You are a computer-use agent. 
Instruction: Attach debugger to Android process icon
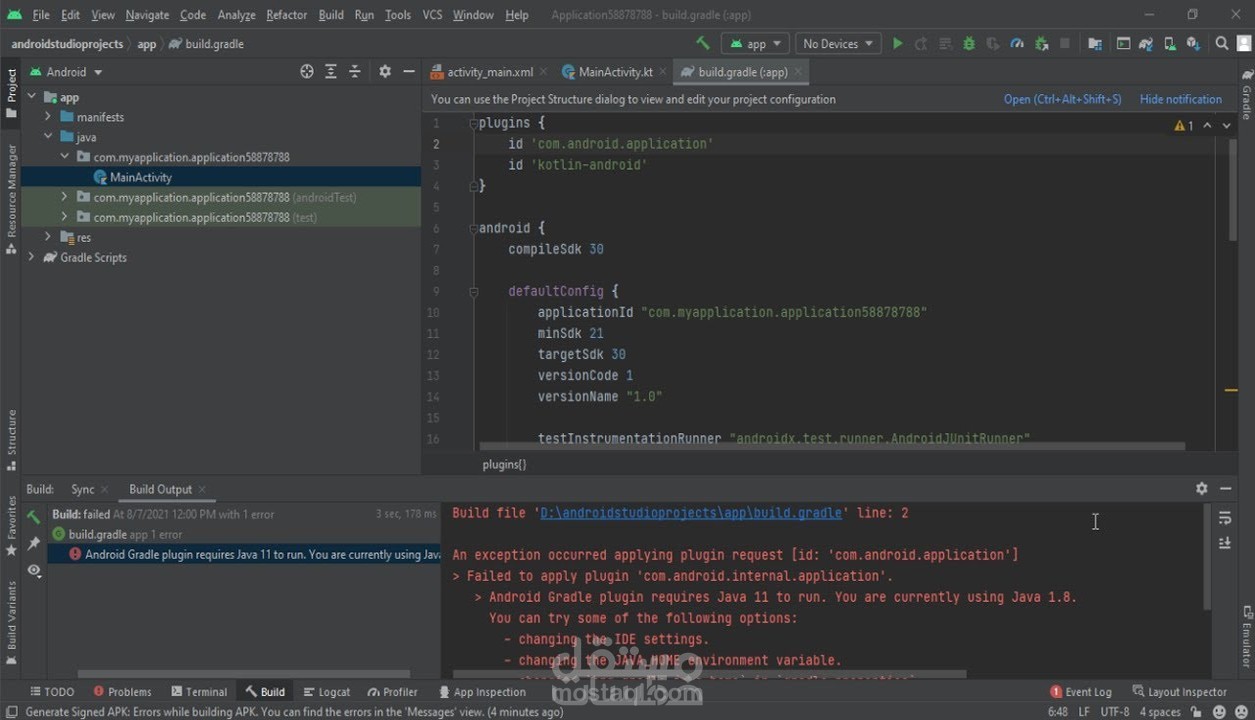pos(1041,44)
